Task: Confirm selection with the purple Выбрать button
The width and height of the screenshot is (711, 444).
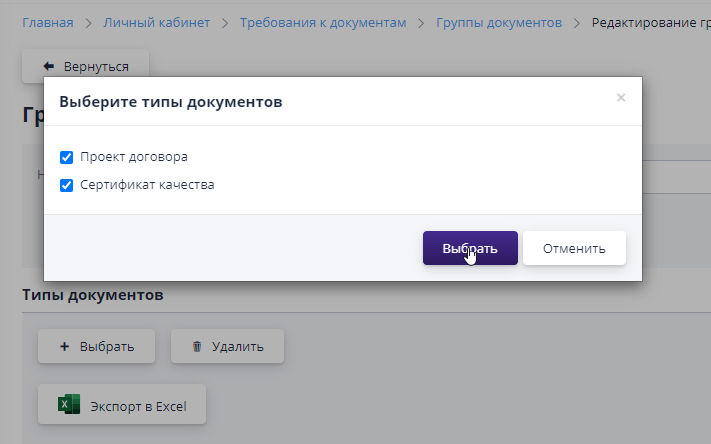Action: [470, 248]
